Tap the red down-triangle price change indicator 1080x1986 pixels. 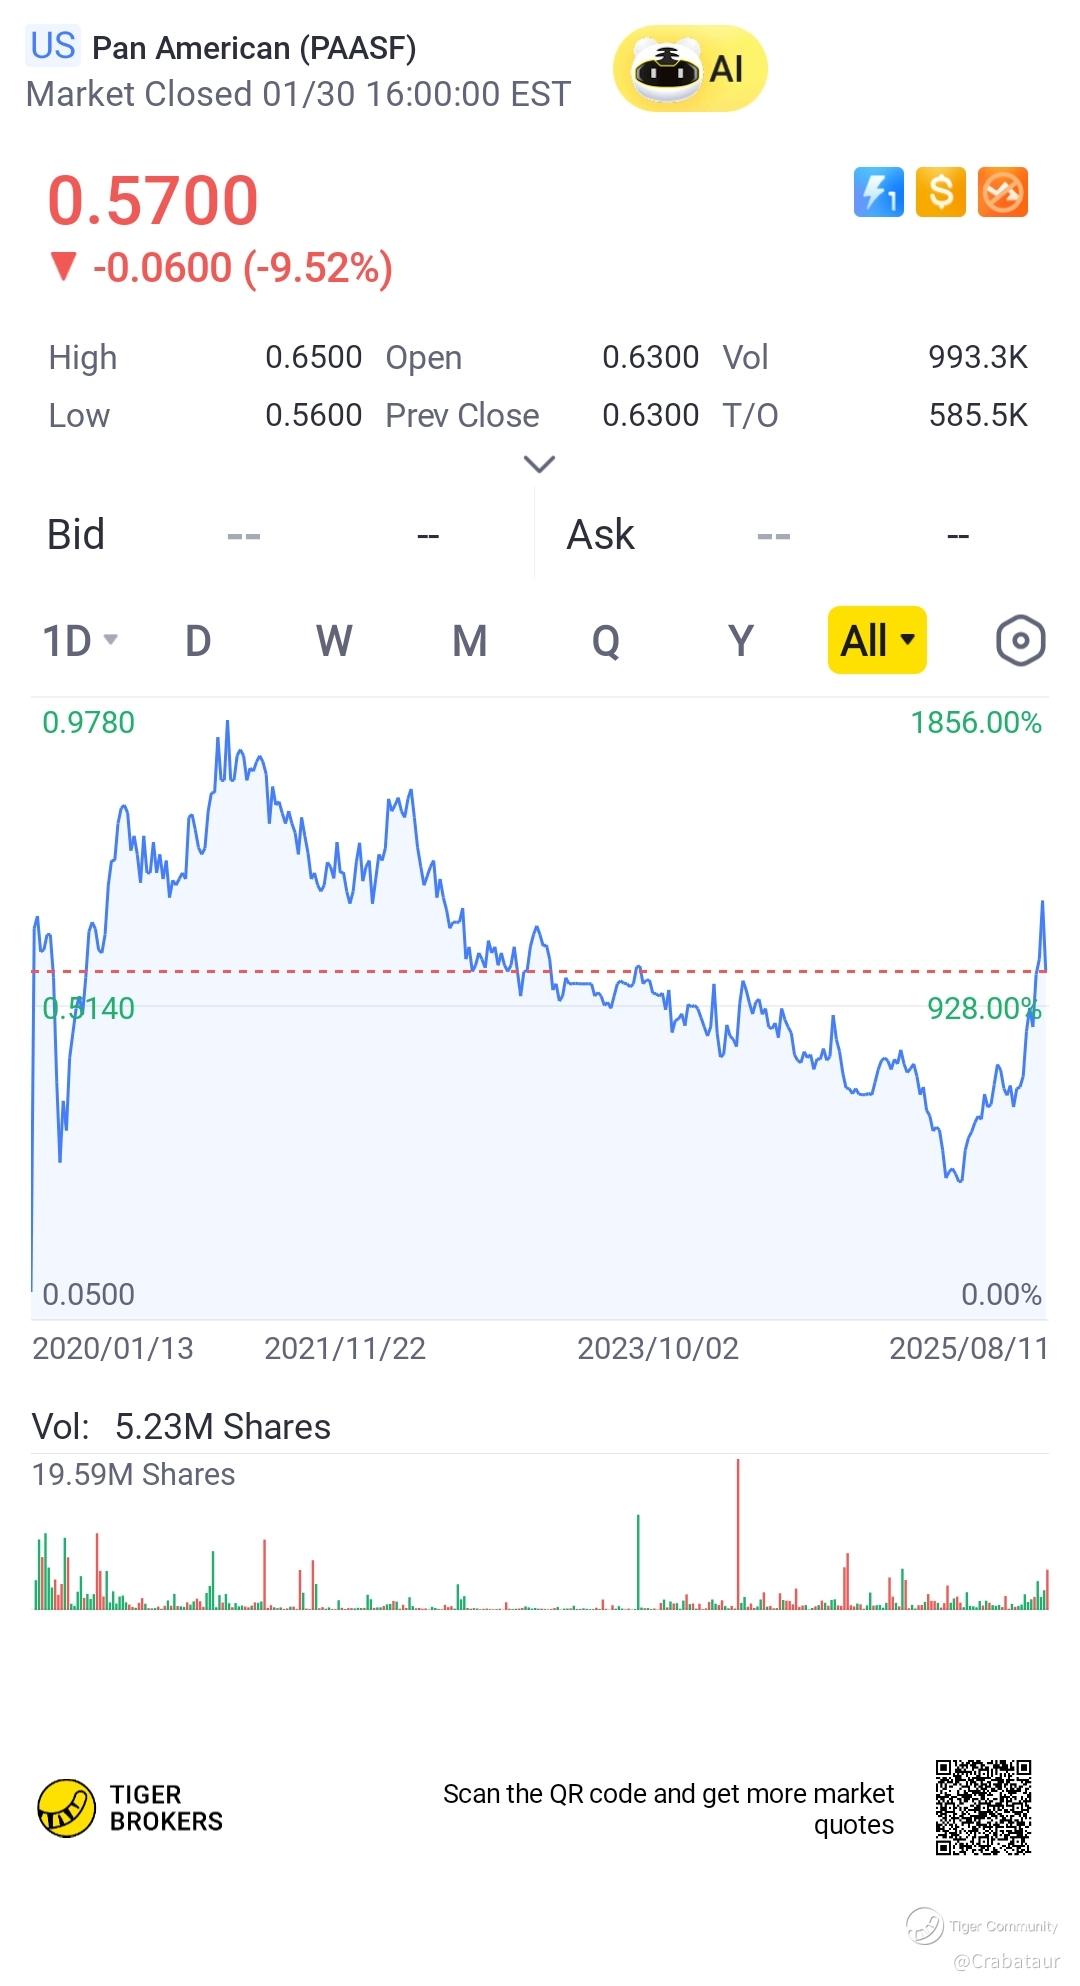tap(64, 267)
